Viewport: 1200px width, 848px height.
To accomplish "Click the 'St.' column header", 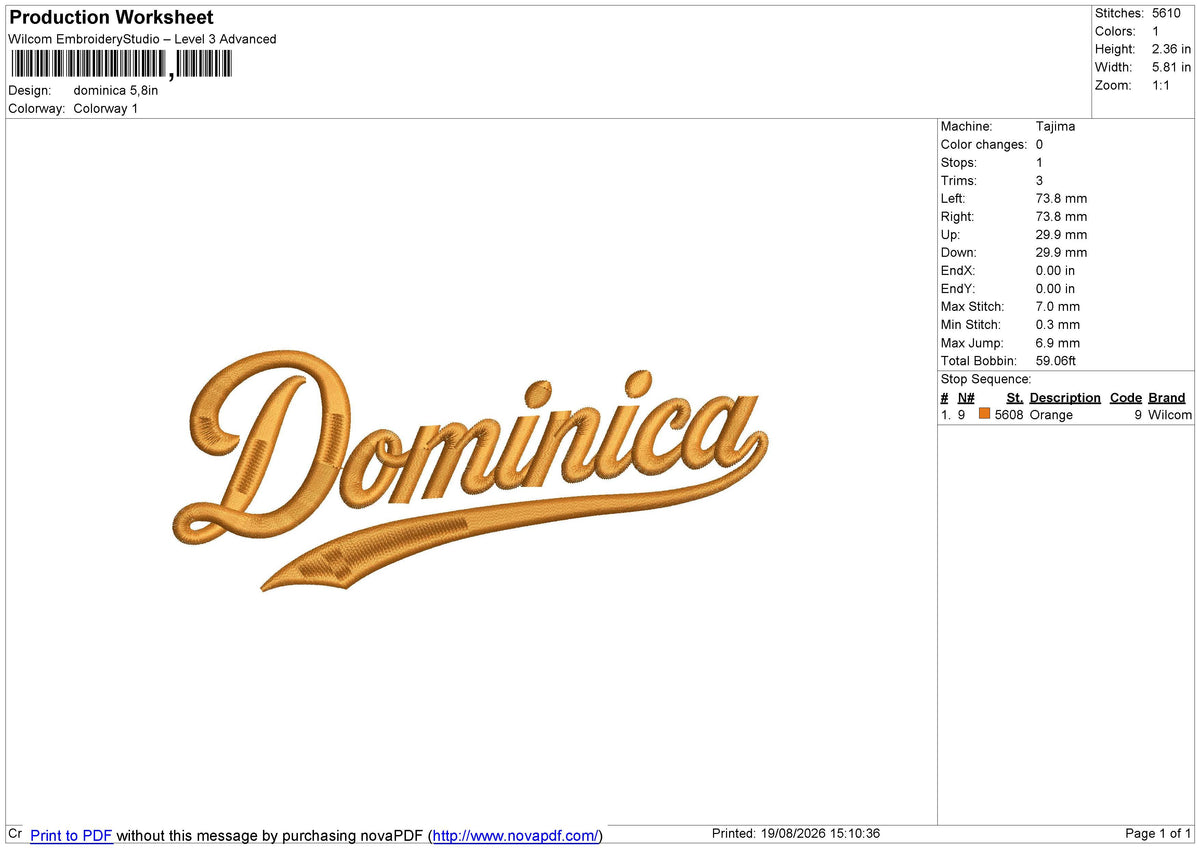I will pos(1014,397).
